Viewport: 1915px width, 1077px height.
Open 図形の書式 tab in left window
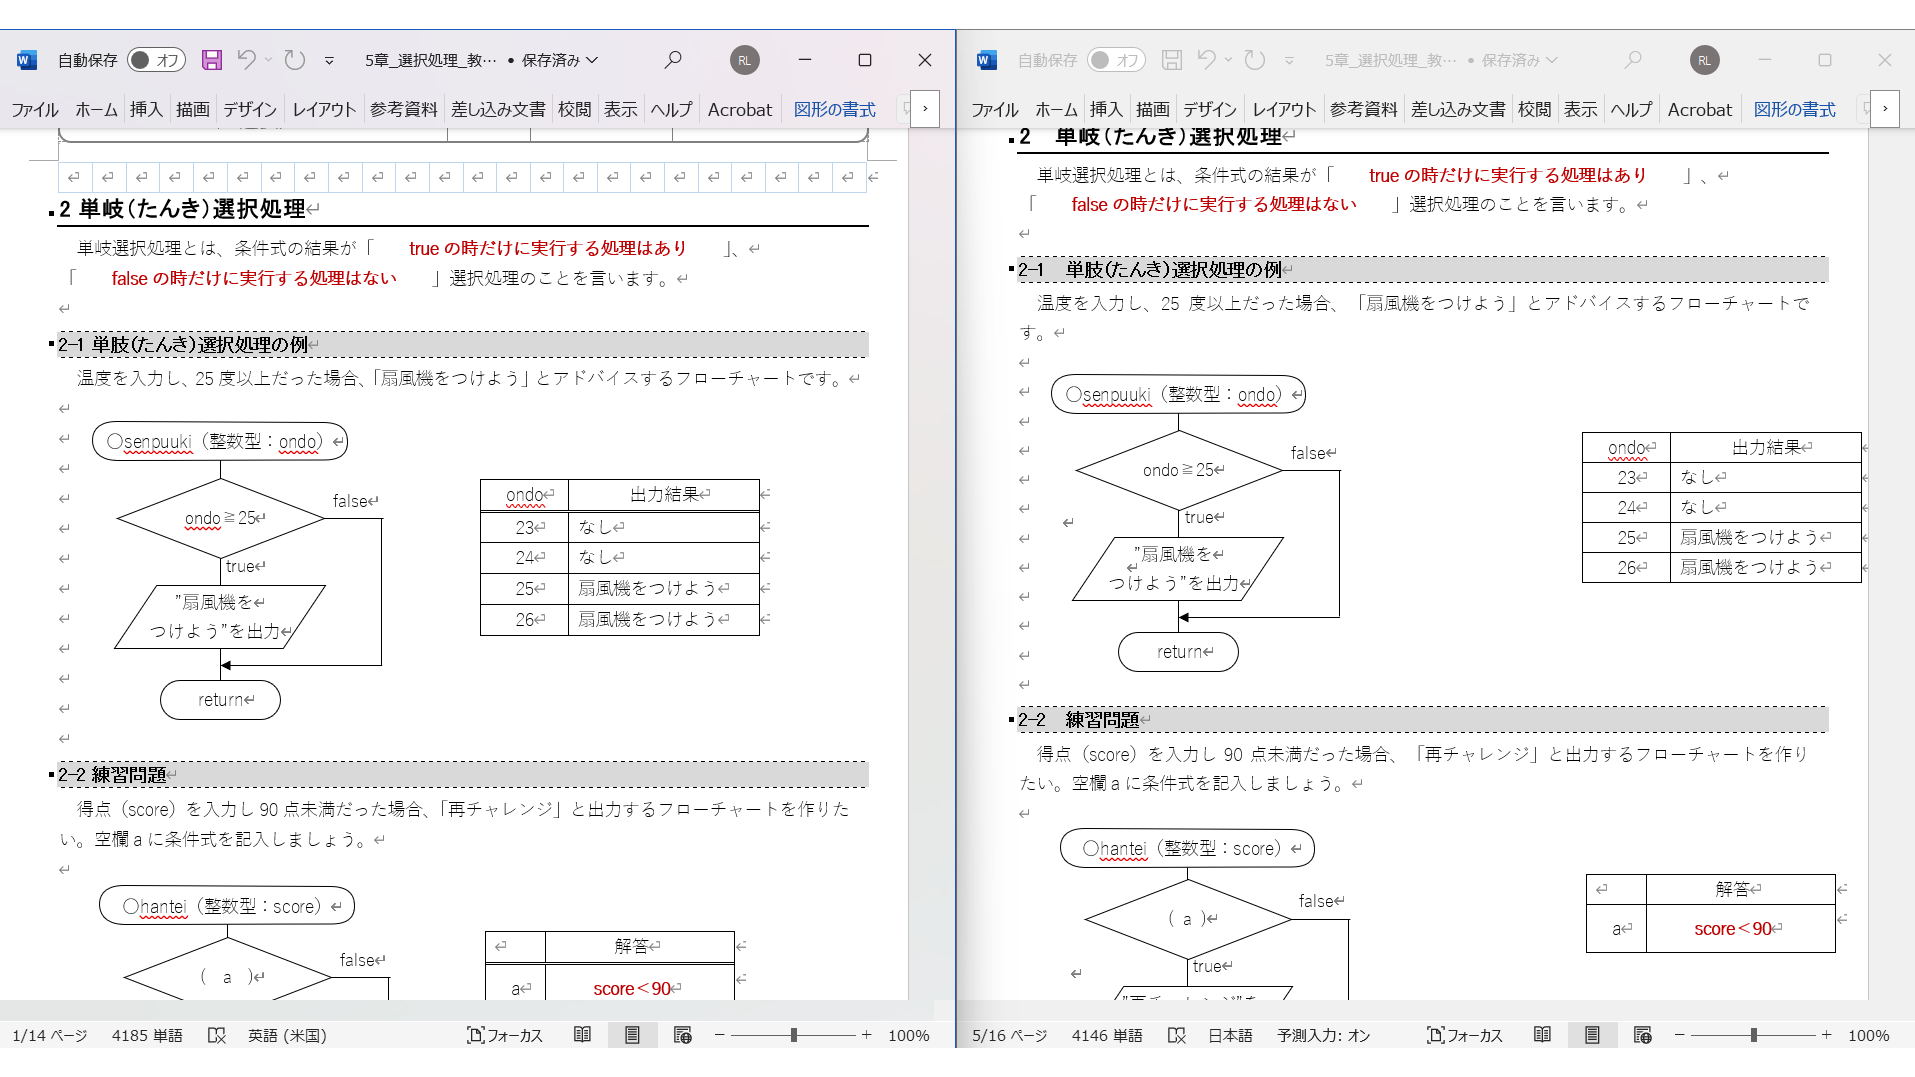coord(834,109)
